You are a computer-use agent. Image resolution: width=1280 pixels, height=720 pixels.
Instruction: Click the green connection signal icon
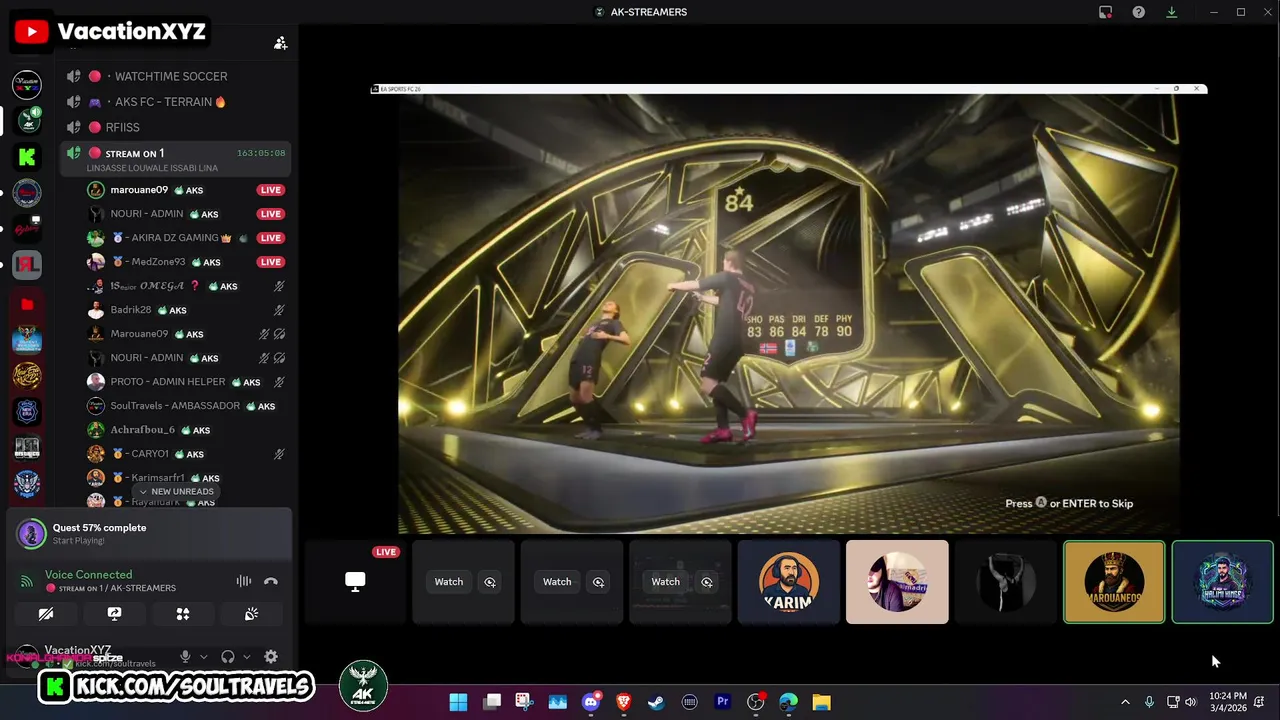click(x=27, y=581)
